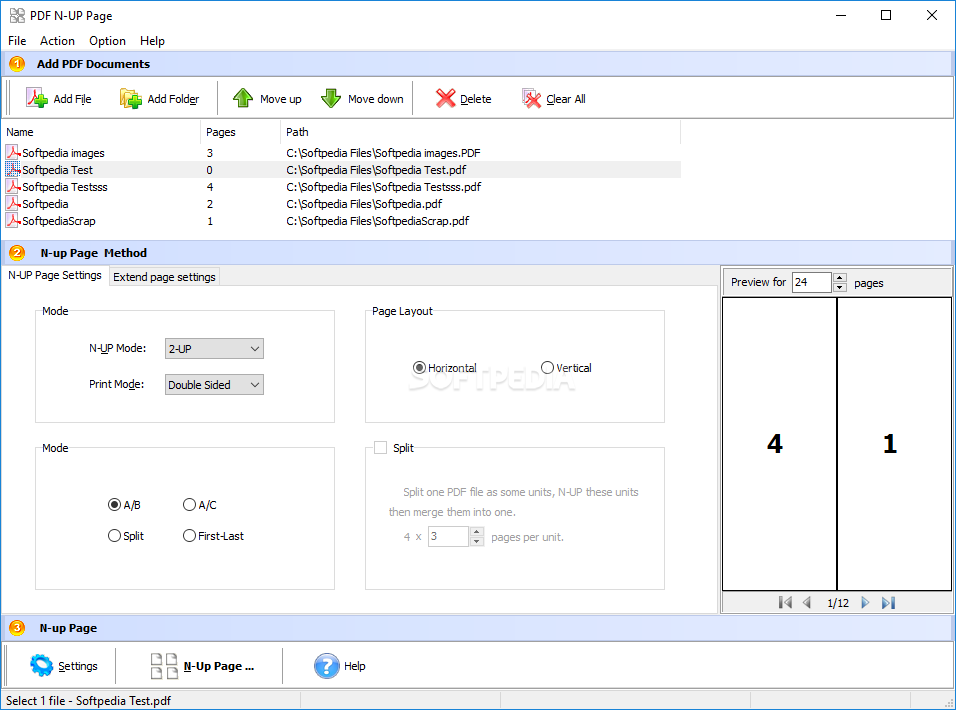Click the red X Delete icon

pos(446,98)
